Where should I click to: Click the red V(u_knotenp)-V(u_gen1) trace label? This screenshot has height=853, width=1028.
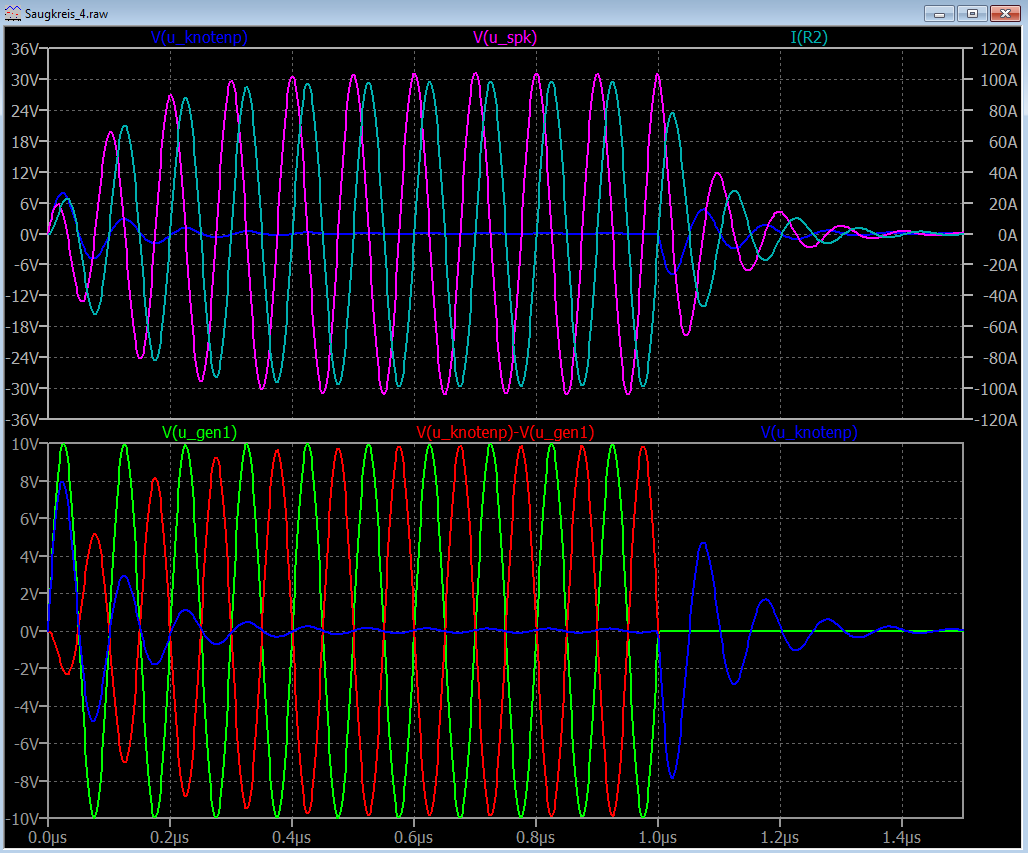point(504,432)
